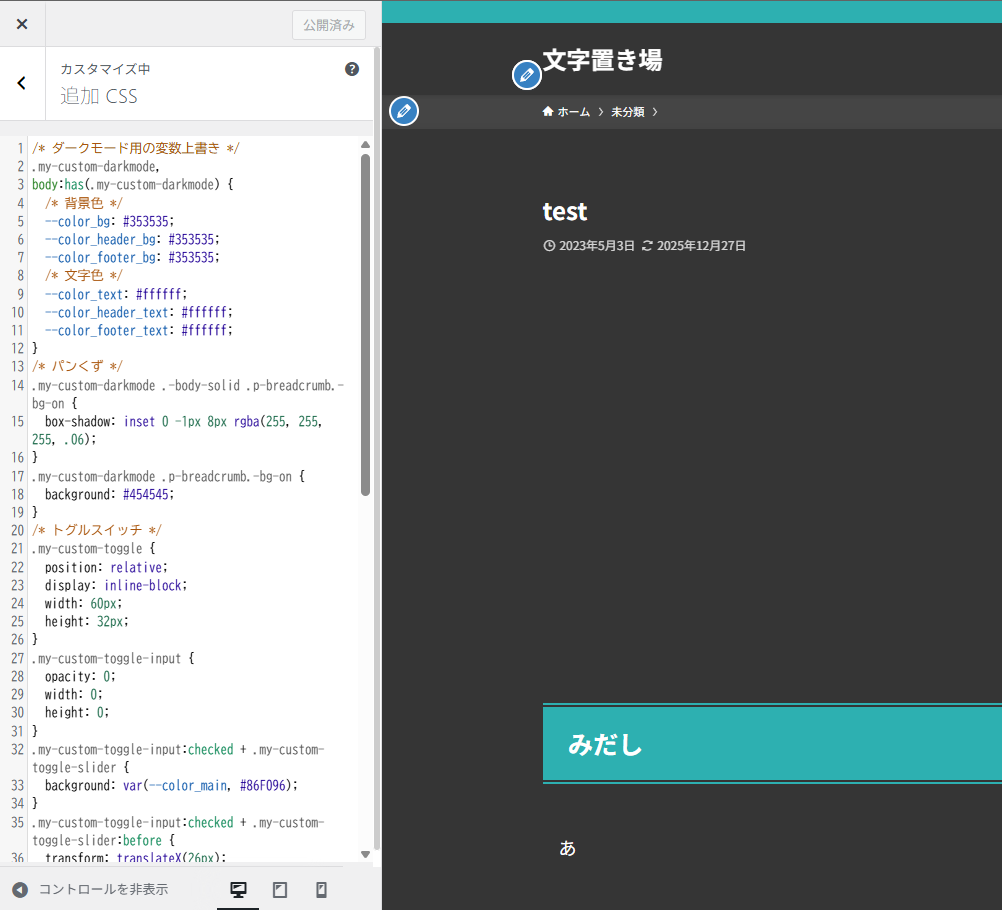Close the Customizer with the X icon
Viewport: 1002px width, 910px height.
[22, 24]
